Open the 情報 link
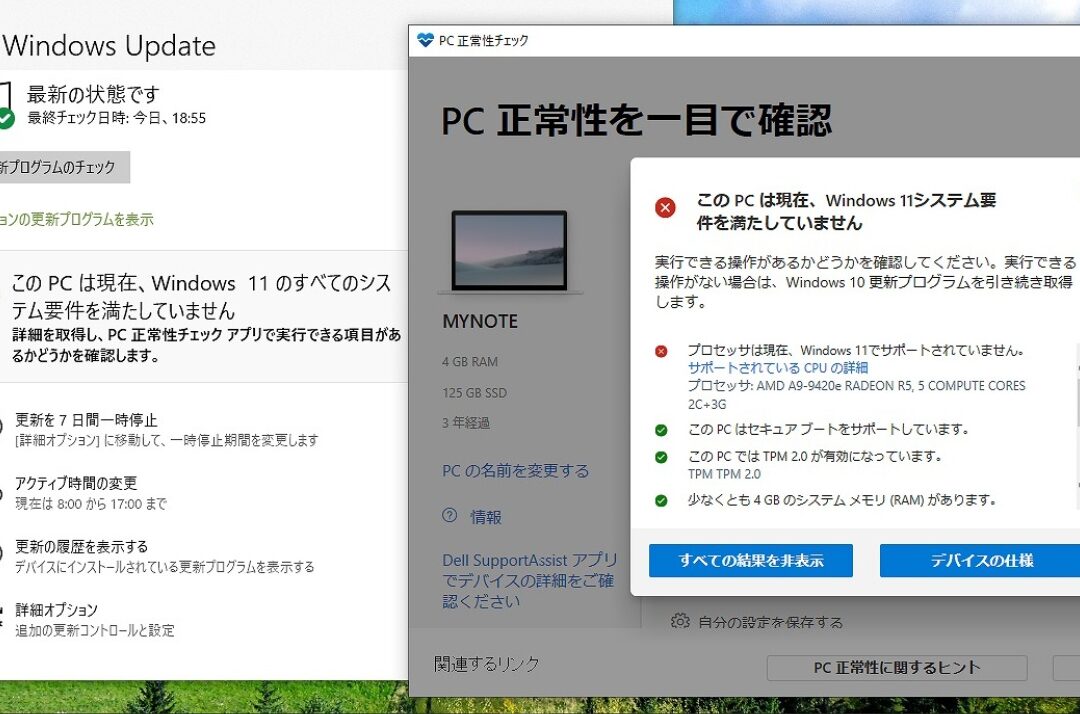Screen dimensions: 1080x714 point(486,516)
